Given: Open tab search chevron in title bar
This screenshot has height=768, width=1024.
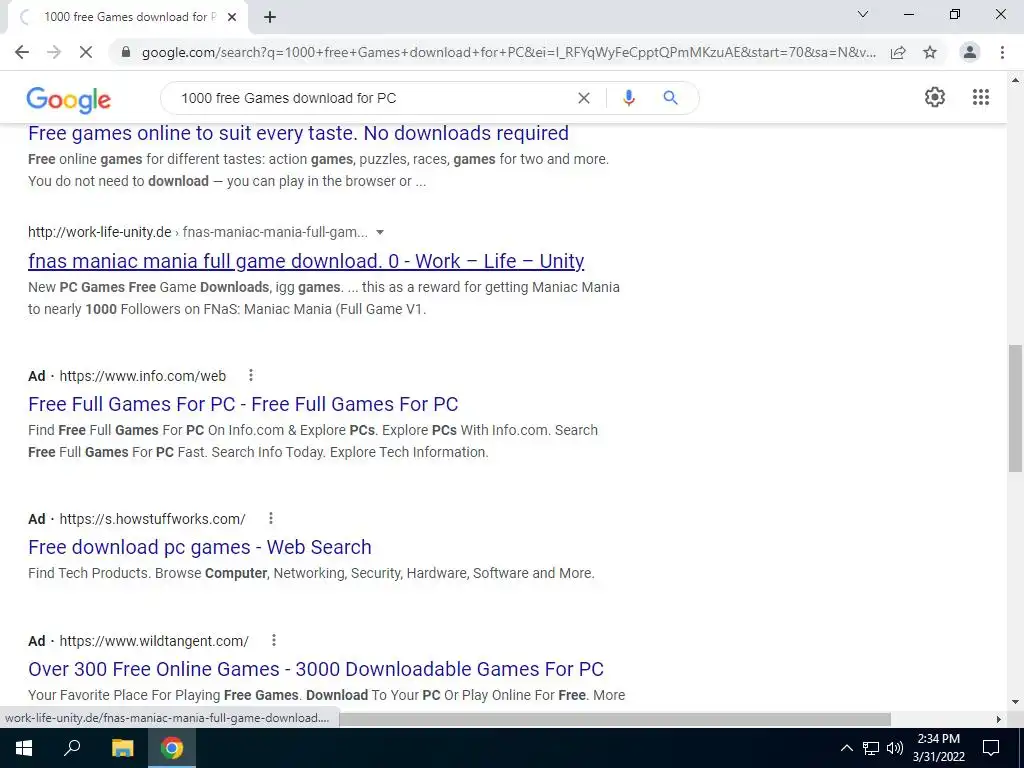Looking at the screenshot, I should coord(863,14).
